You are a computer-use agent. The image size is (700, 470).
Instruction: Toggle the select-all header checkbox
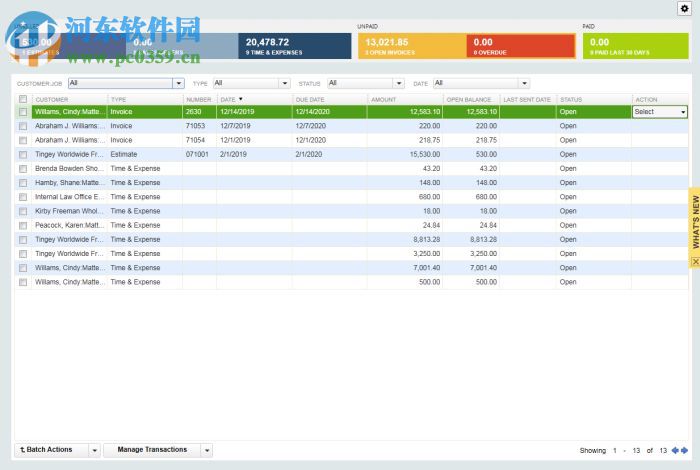(x=23, y=99)
